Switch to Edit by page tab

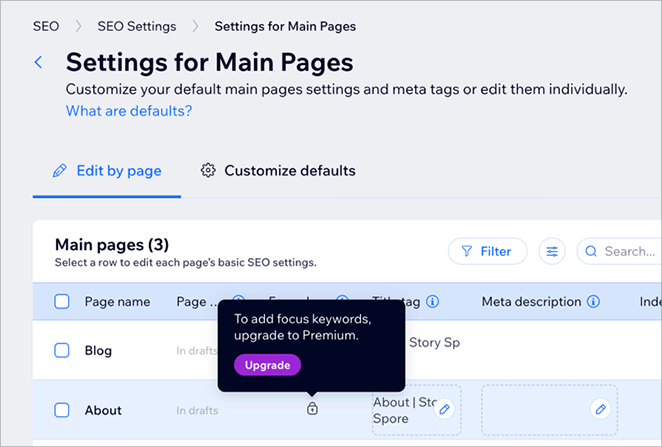tap(107, 171)
